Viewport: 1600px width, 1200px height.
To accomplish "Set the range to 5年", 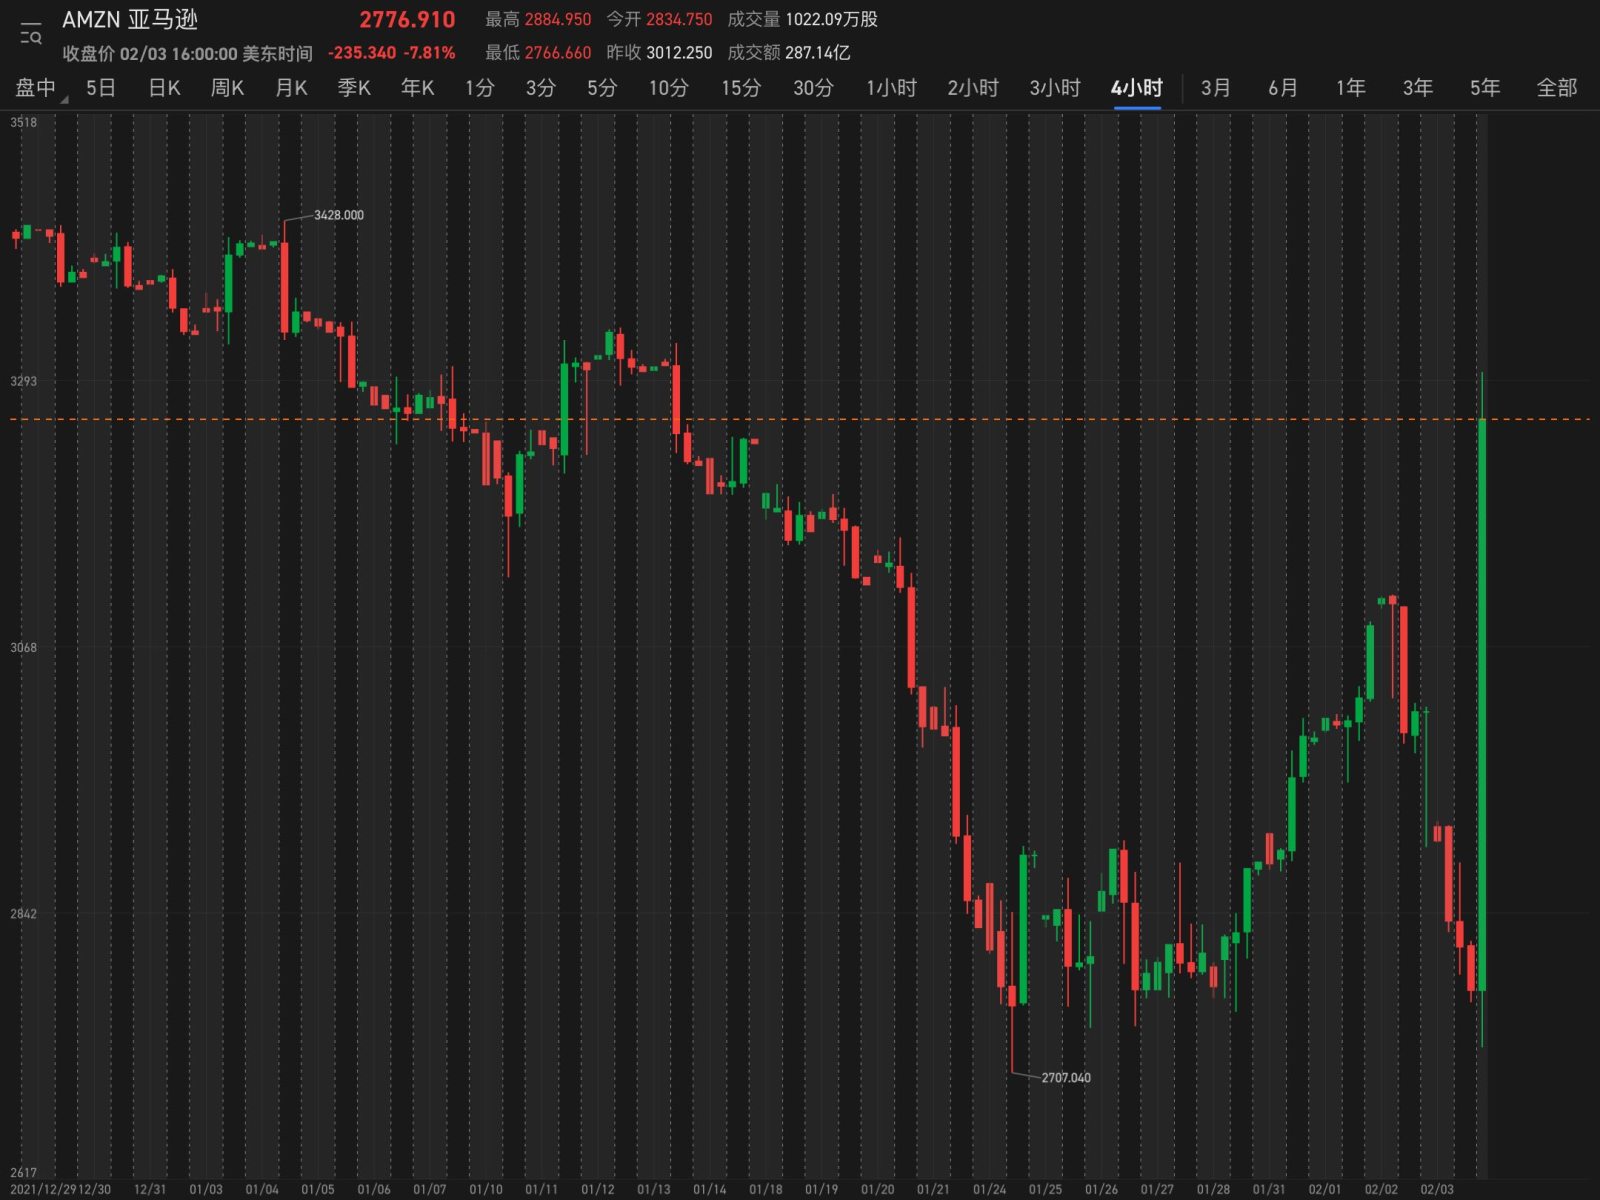I will (1485, 88).
